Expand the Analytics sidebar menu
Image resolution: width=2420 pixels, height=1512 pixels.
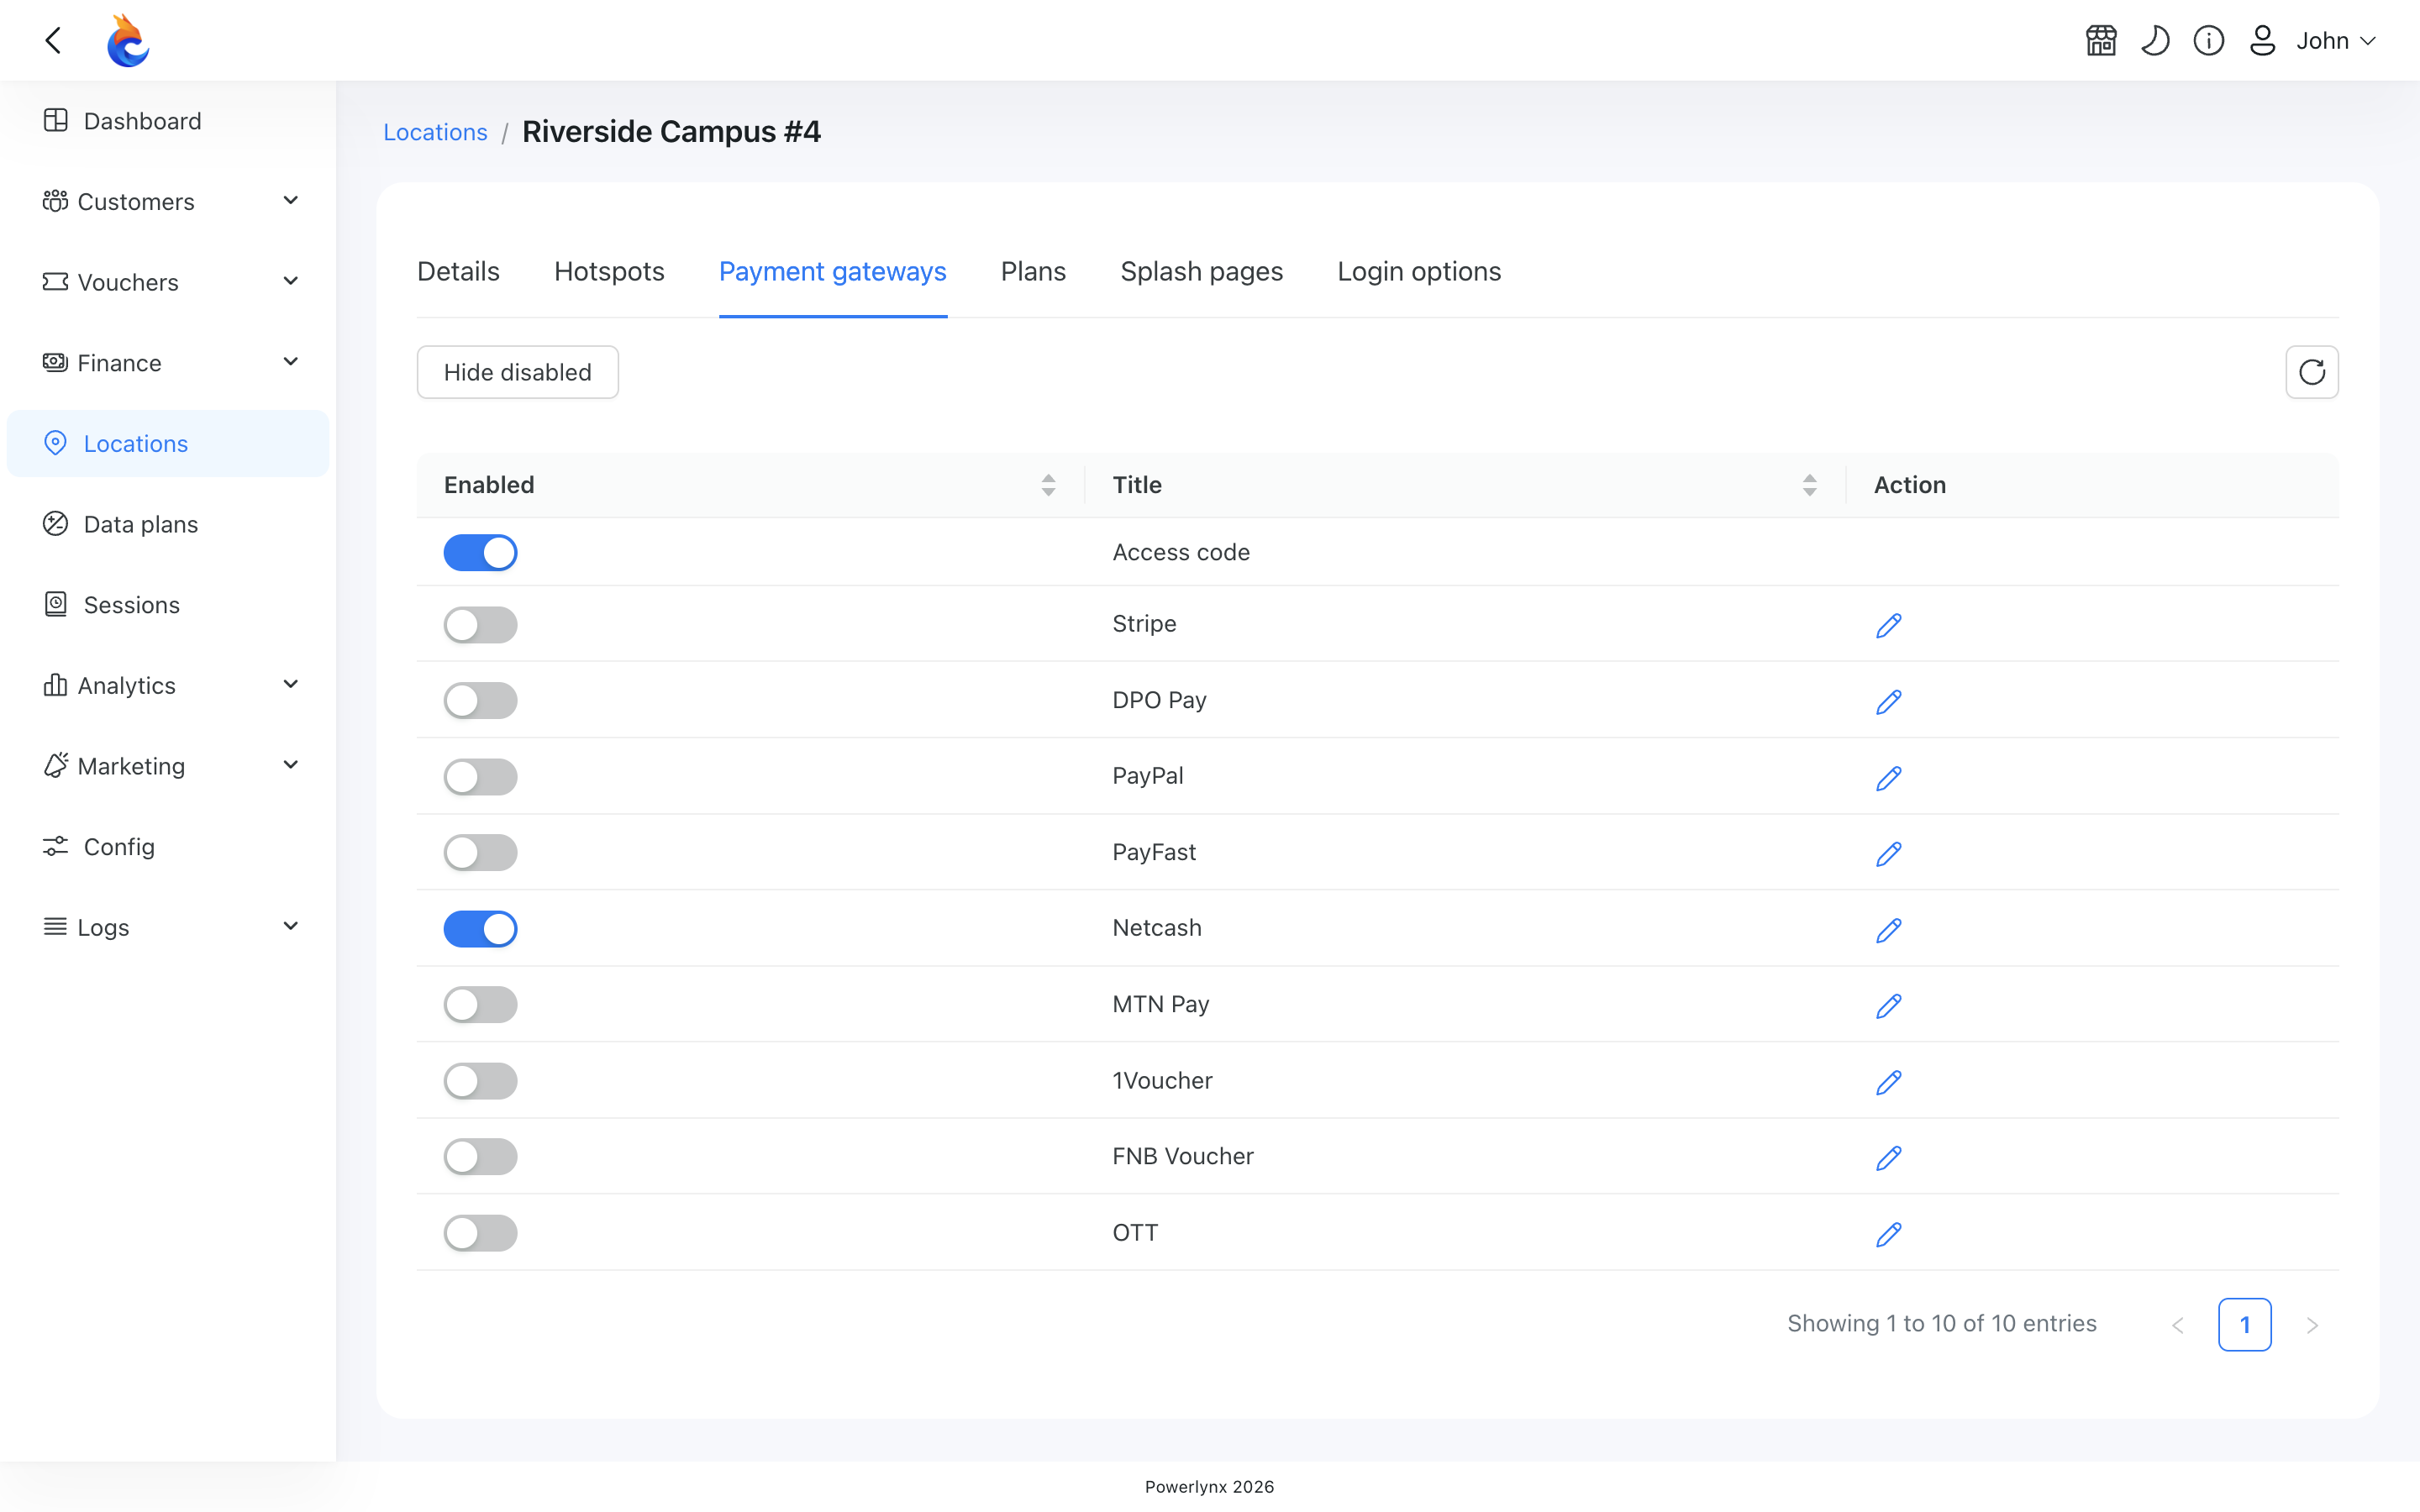[x=168, y=685]
